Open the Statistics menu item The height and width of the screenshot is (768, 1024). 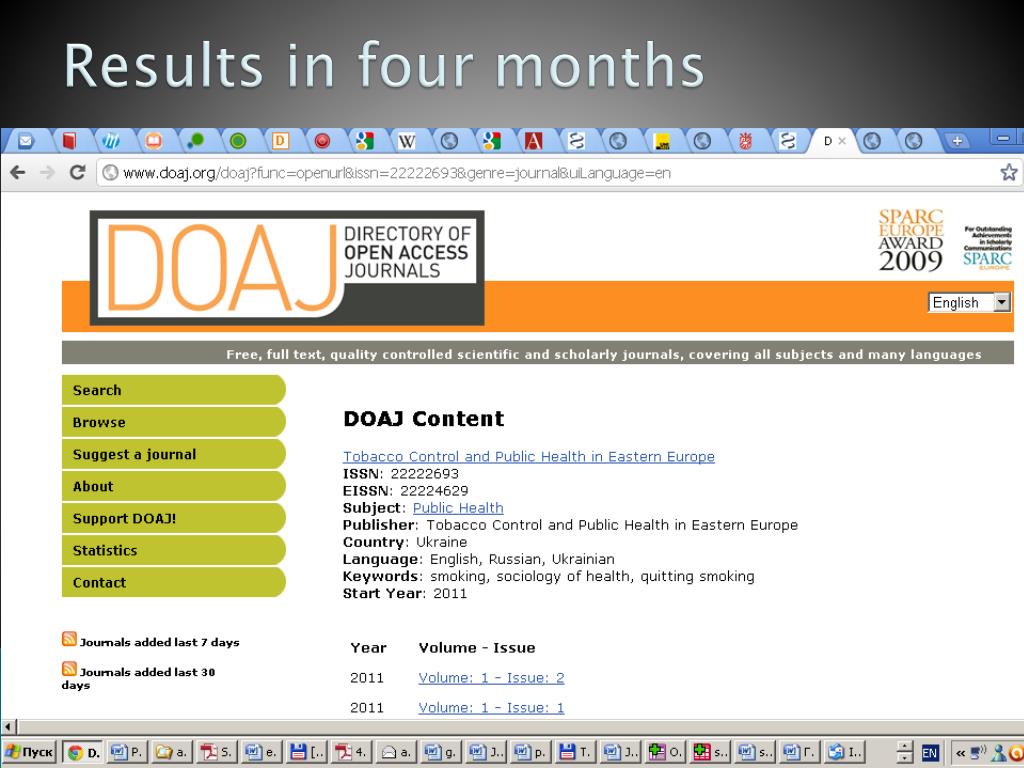click(174, 550)
